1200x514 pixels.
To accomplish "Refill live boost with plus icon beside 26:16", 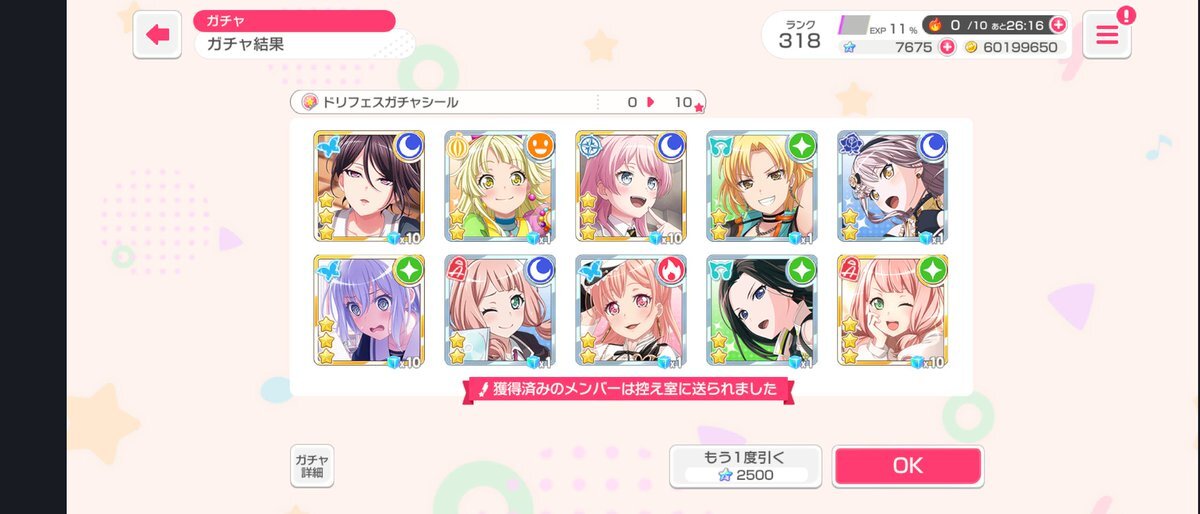I will coord(1058,24).
